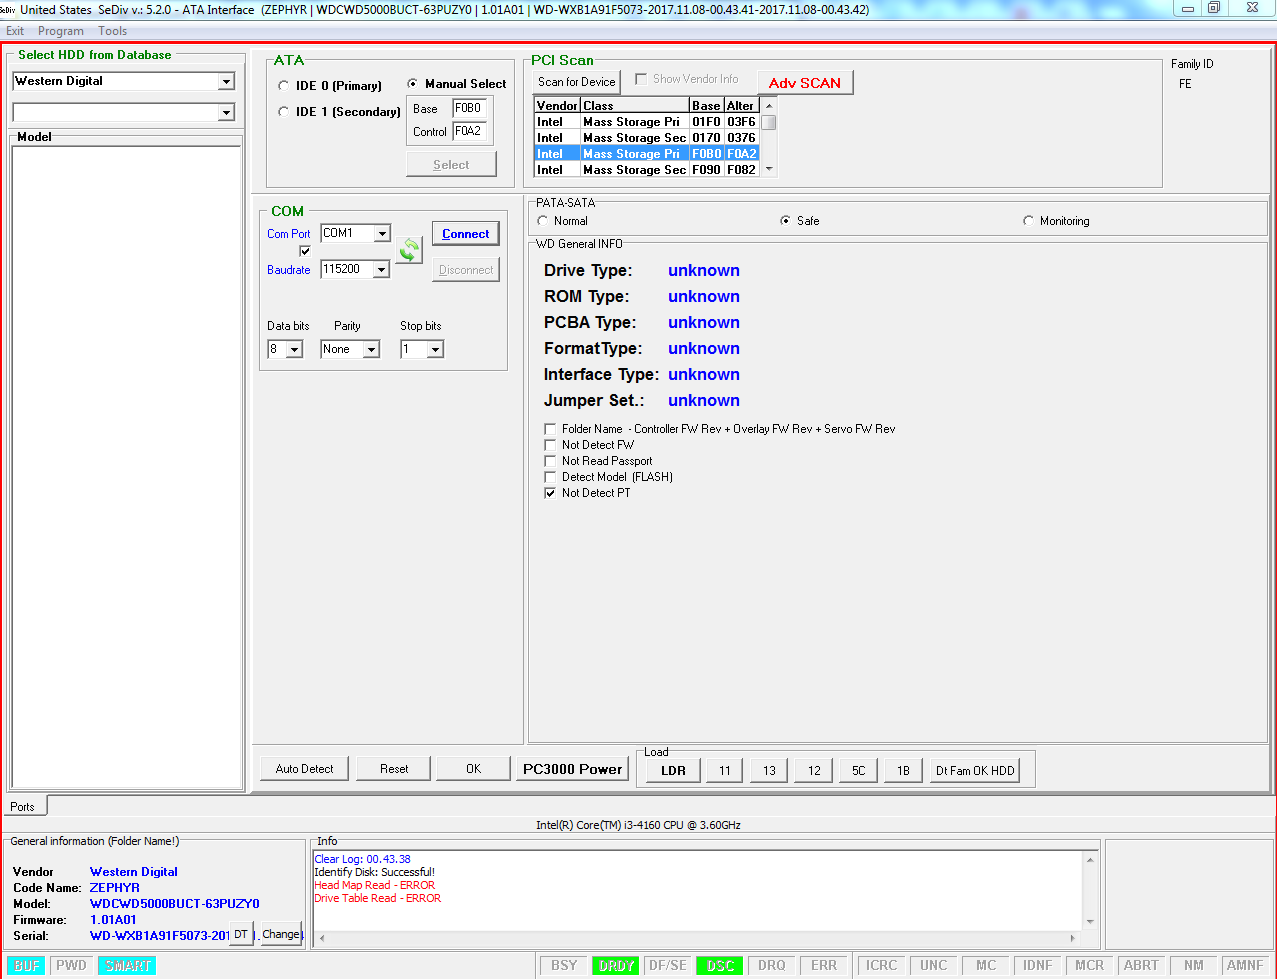This screenshot has height=979, width=1277.
Task: Click the Adv SCAN button
Action: (x=805, y=83)
